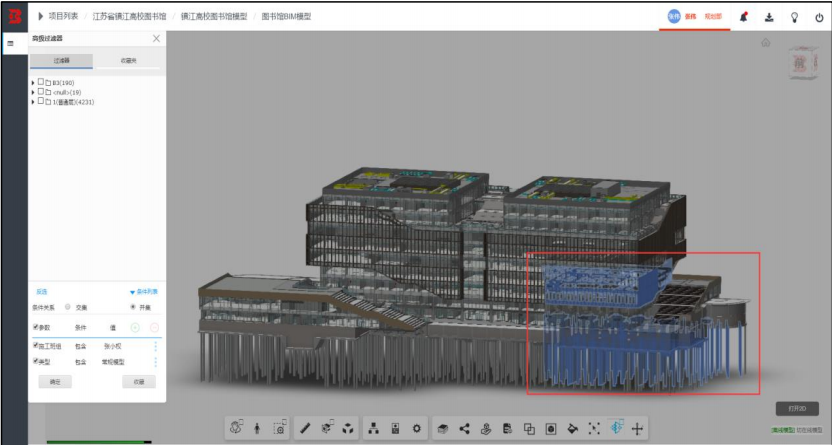
Task: Click the 打开2D button
Action: (x=797, y=408)
